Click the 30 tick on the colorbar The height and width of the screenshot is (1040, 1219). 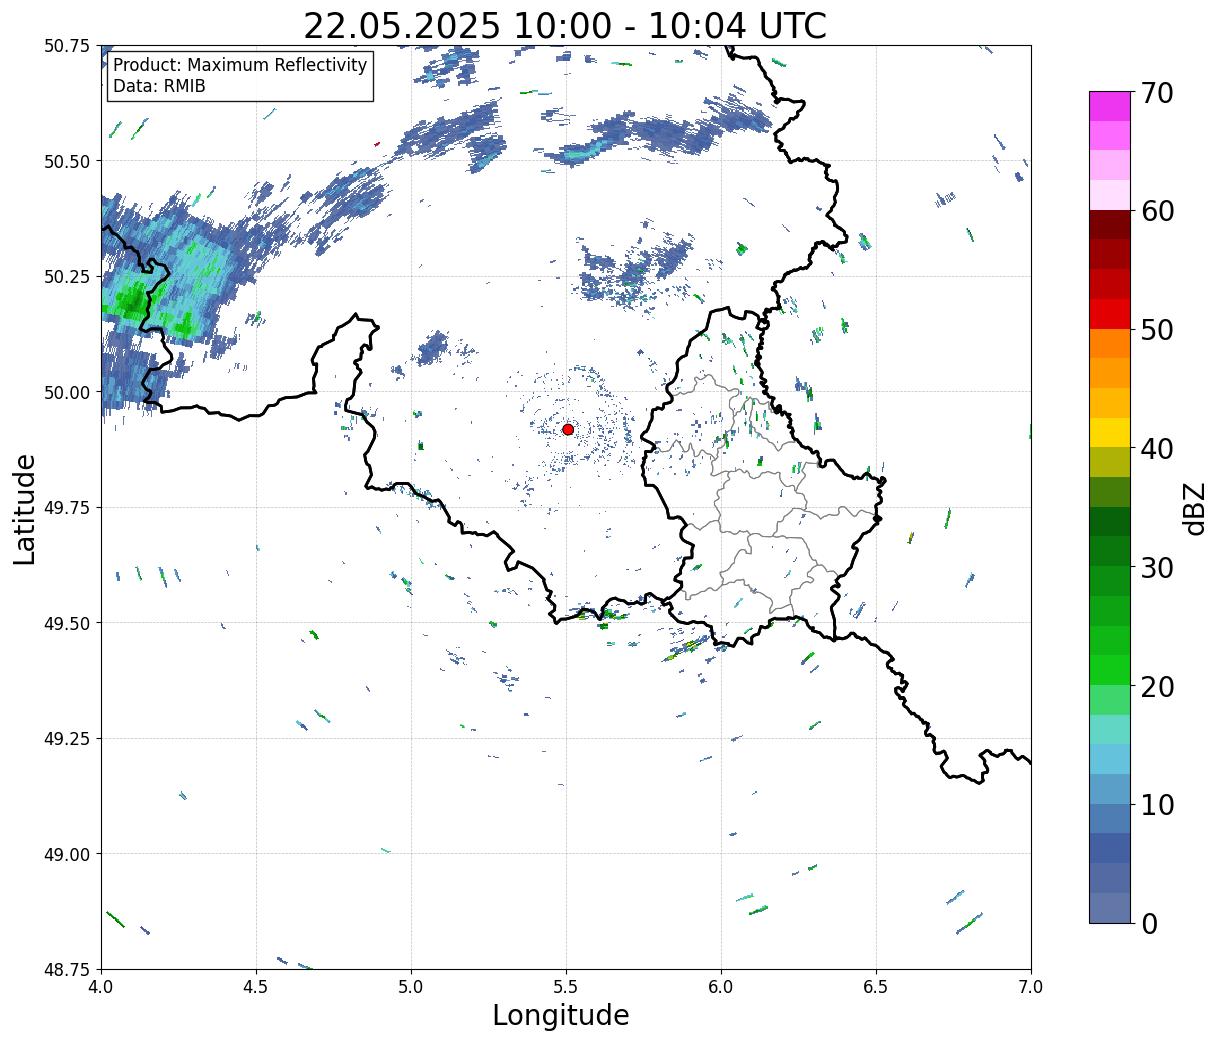[1158, 567]
